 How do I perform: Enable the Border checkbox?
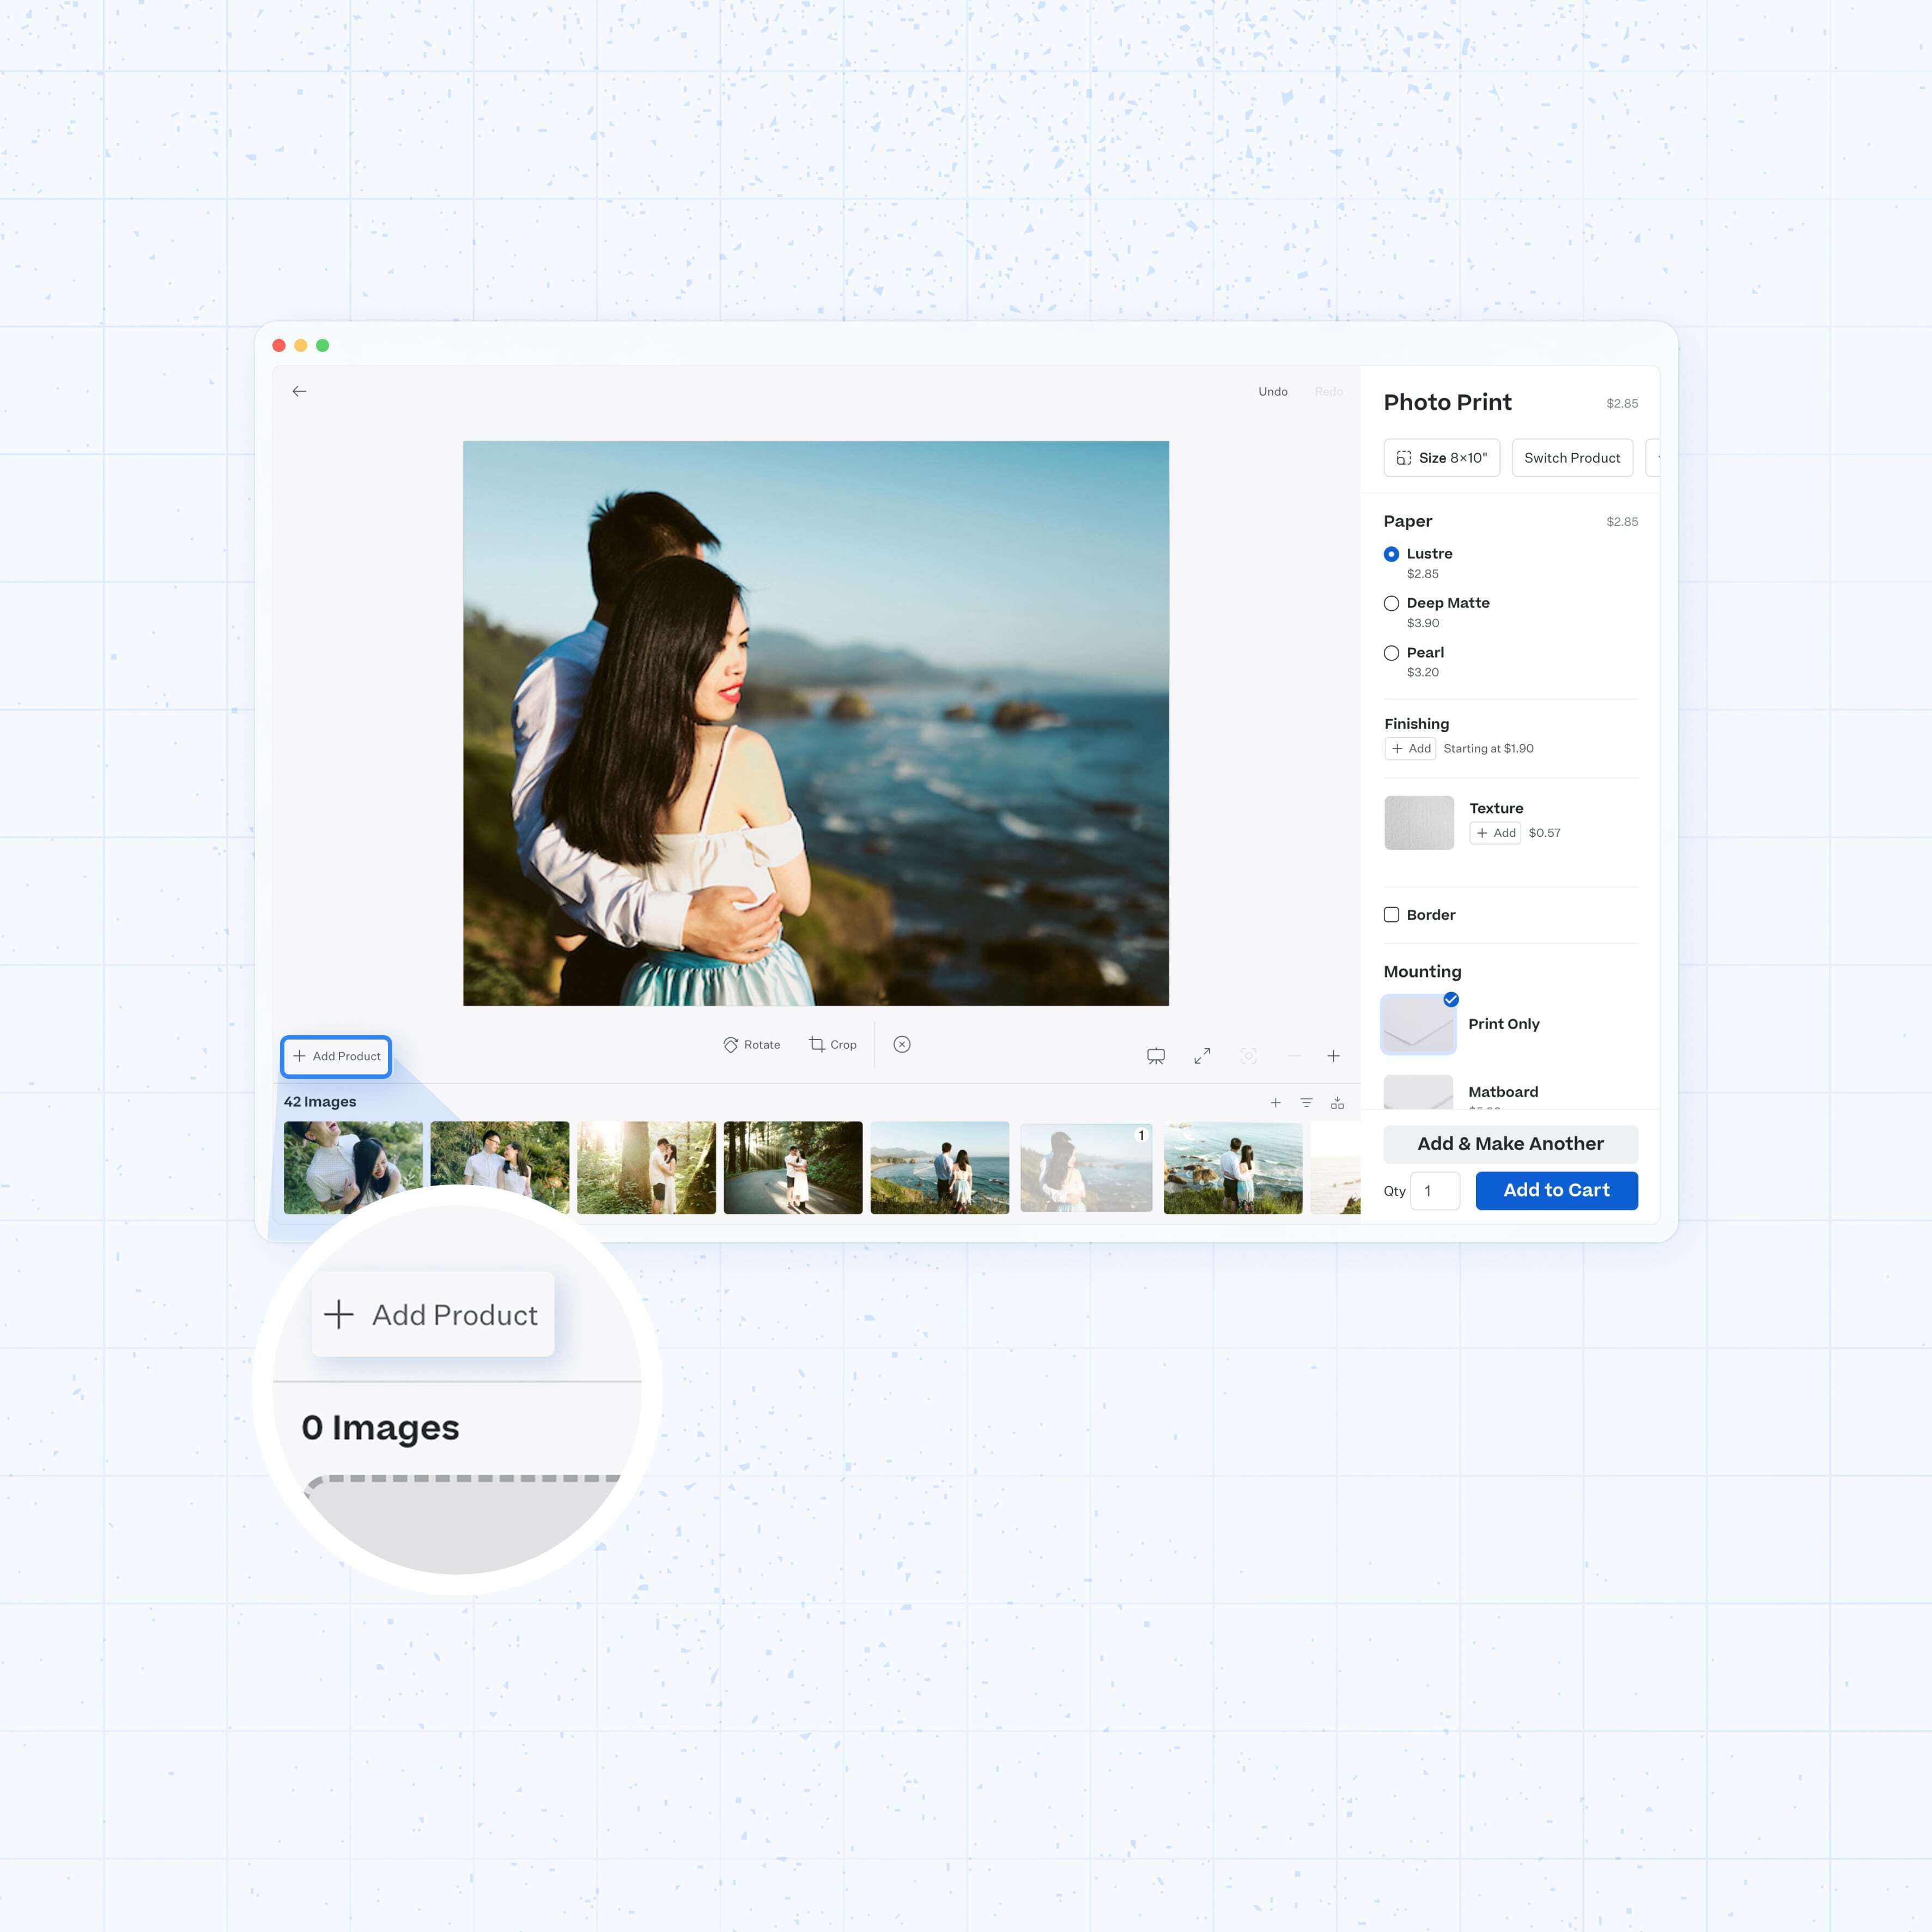[x=1391, y=915]
